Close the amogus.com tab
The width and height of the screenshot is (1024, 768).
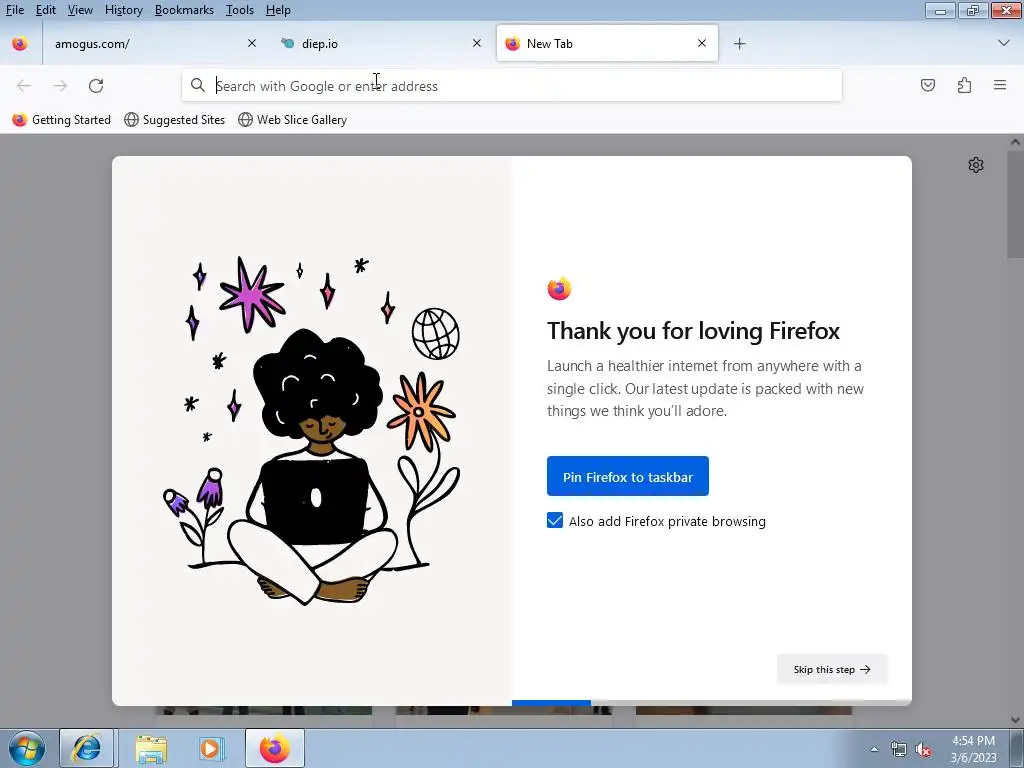point(251,43)
